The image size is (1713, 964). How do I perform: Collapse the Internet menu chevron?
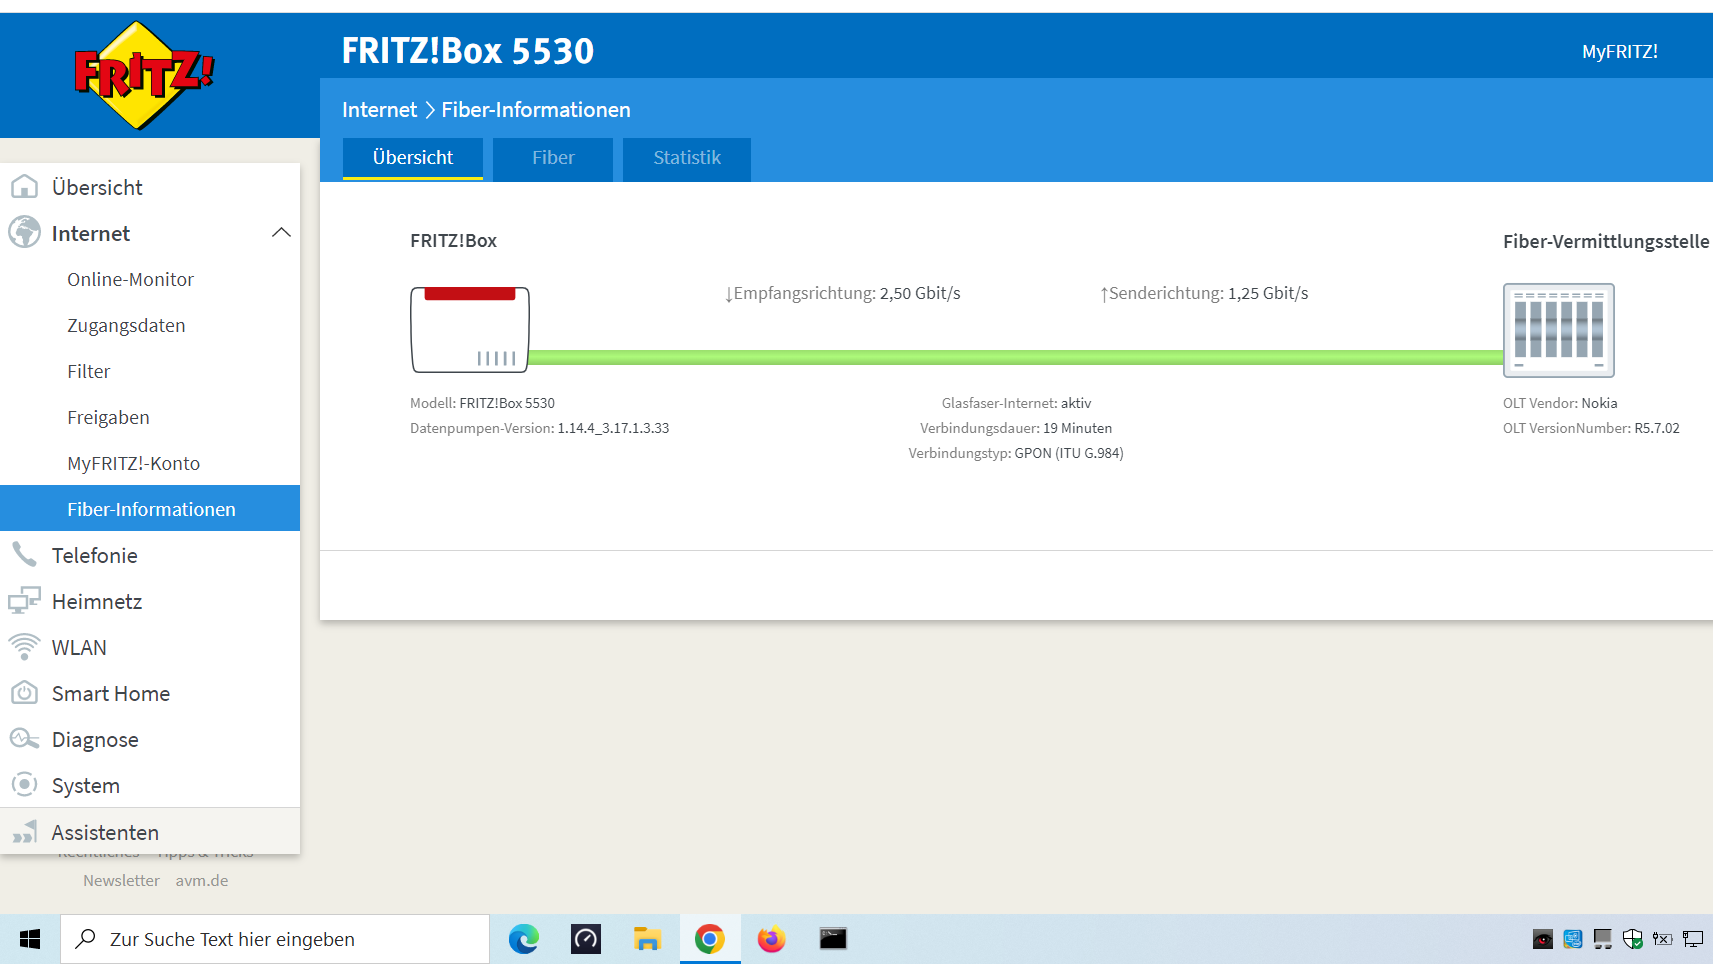click(281, 233)
